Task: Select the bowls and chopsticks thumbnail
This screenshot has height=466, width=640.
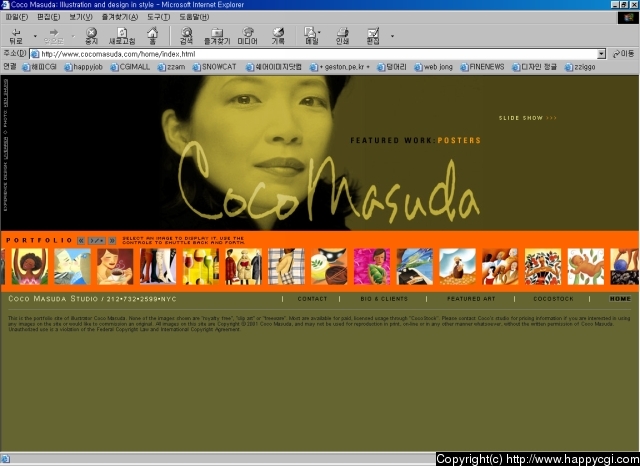Action: click(x=329, y=266)
